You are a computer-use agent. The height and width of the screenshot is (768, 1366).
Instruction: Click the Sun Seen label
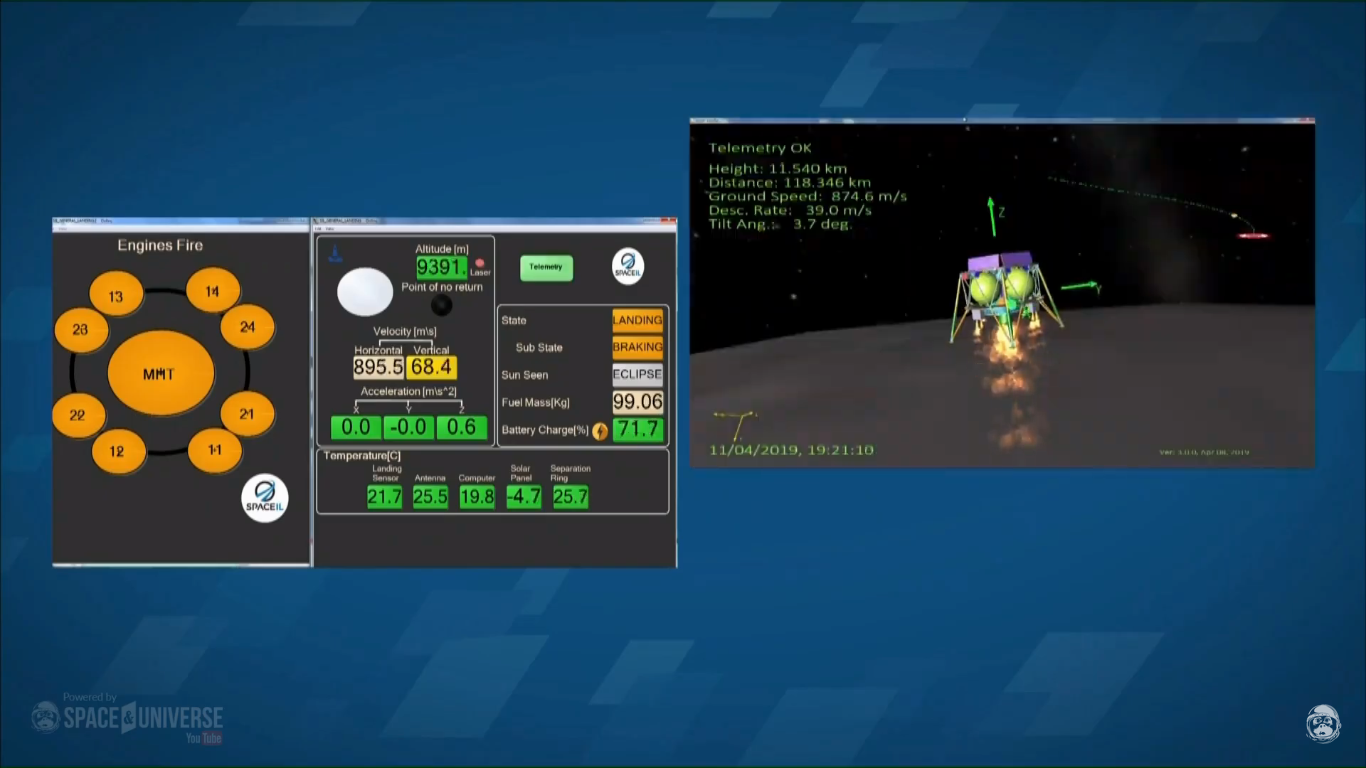pyautogui.click(x=525, y=375)
